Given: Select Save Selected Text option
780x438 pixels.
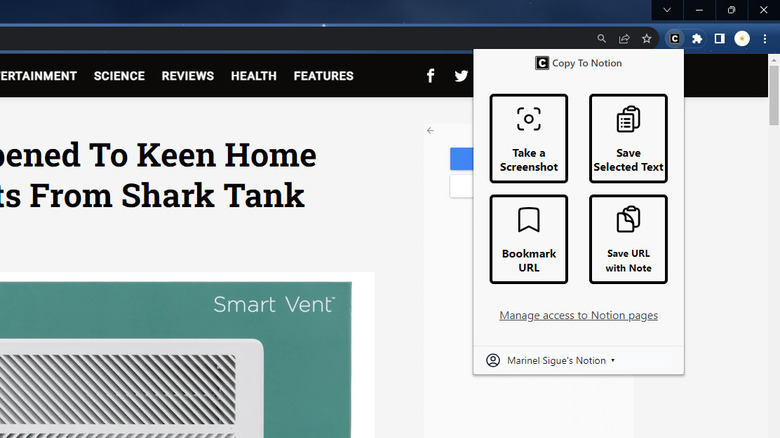Looking at the screenshot, I should coord(628,138).
